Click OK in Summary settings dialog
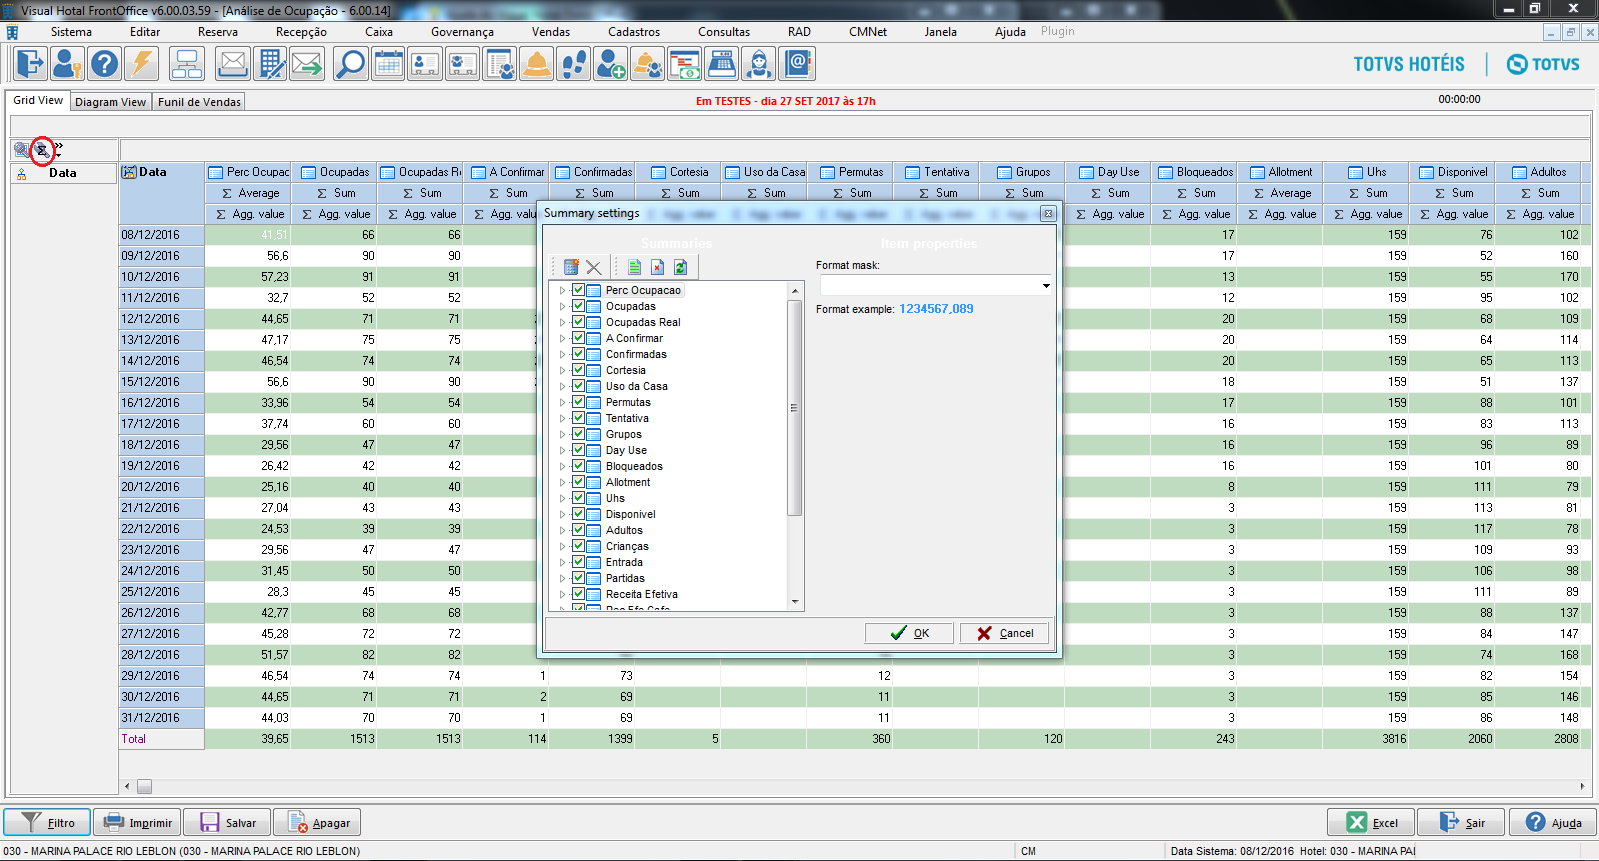Image resolution: width=1599 pixels, height=861 pixels. click(x=910, y=633)
